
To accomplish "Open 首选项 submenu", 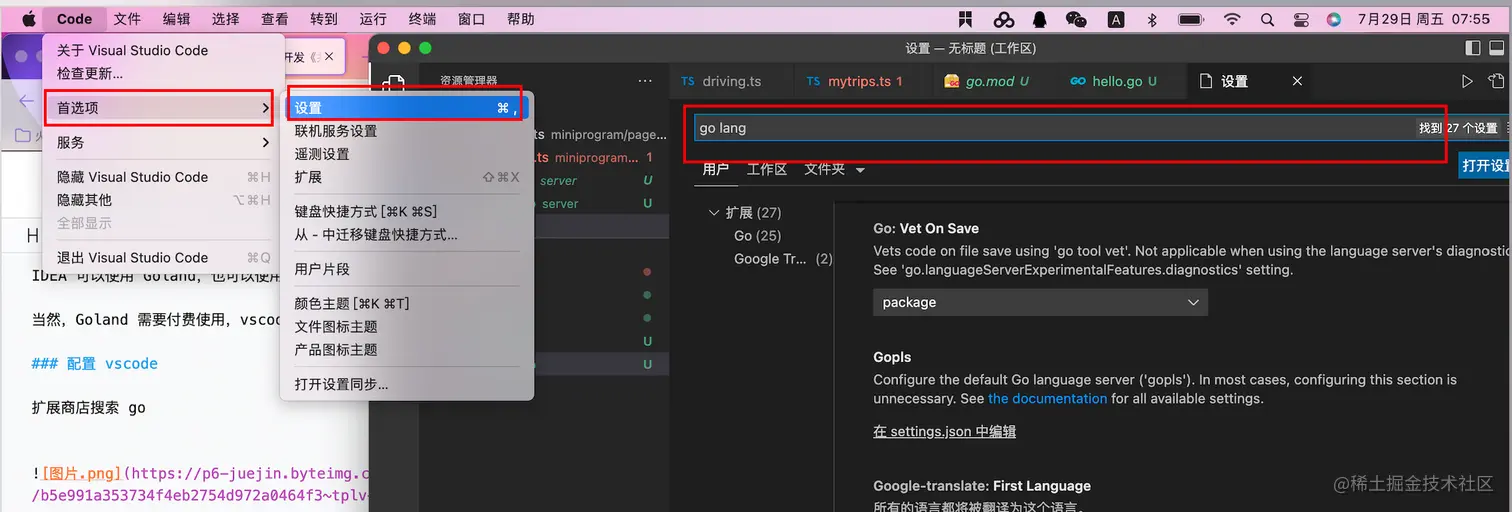I will (157, 108).
